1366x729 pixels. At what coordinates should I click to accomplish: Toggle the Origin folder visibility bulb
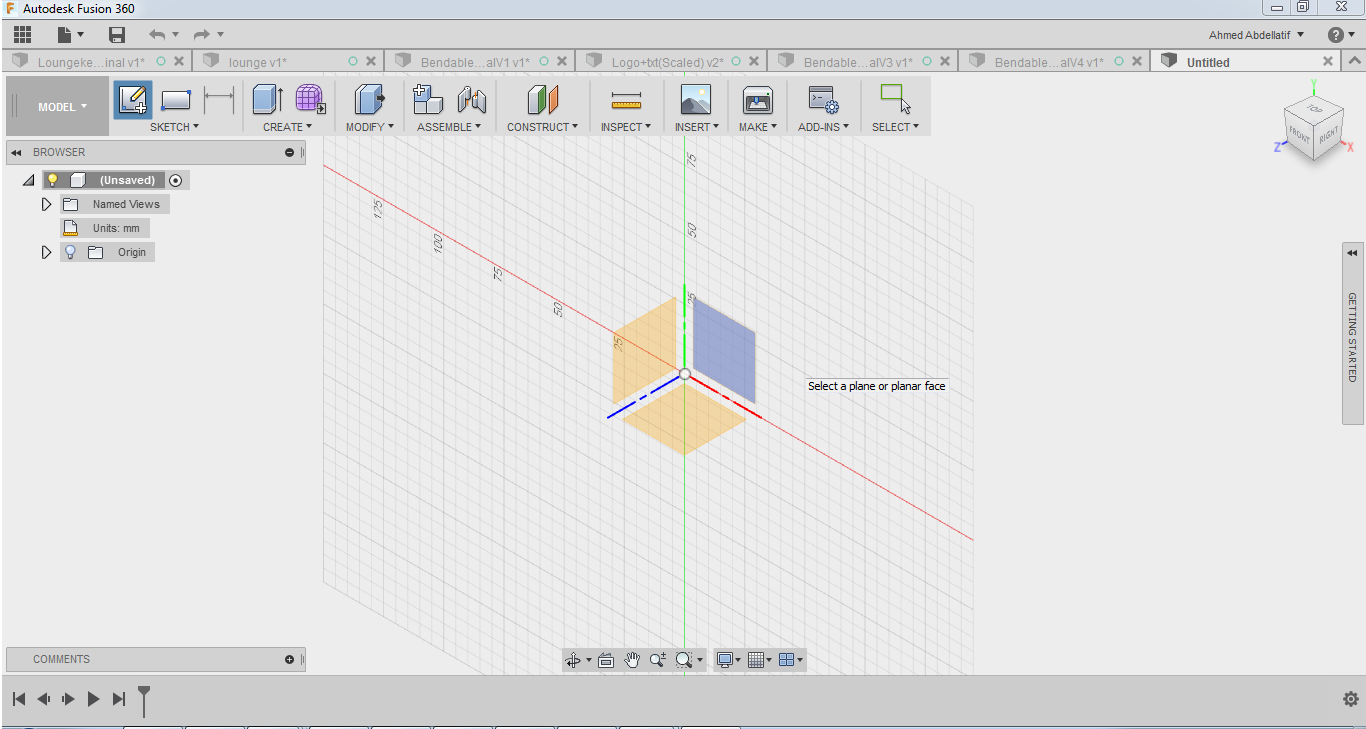pos(70,252)
